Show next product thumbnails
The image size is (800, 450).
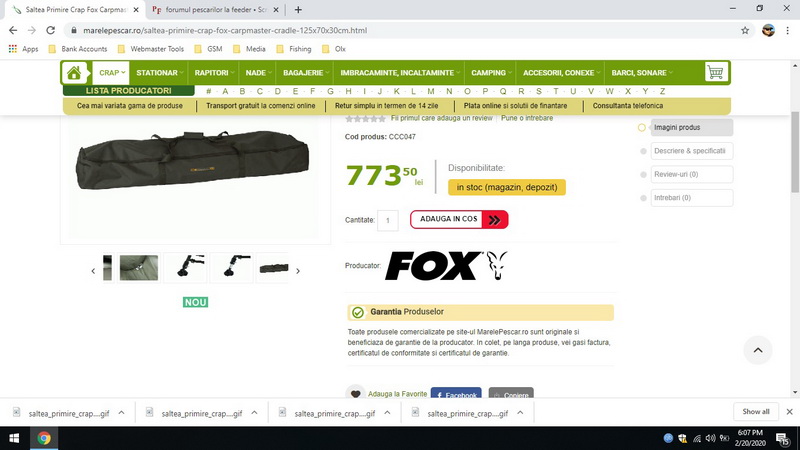click(298, 271)
